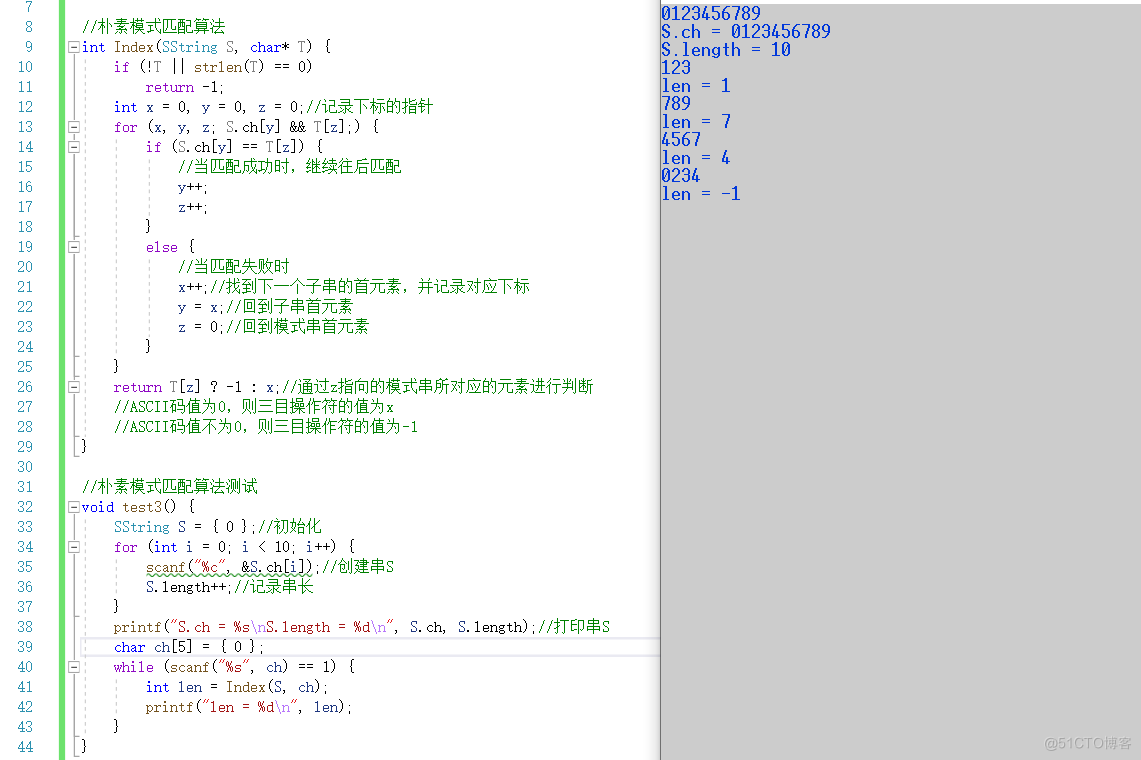Collapse the else block on line 19
1141x760 pixels.
73,247
